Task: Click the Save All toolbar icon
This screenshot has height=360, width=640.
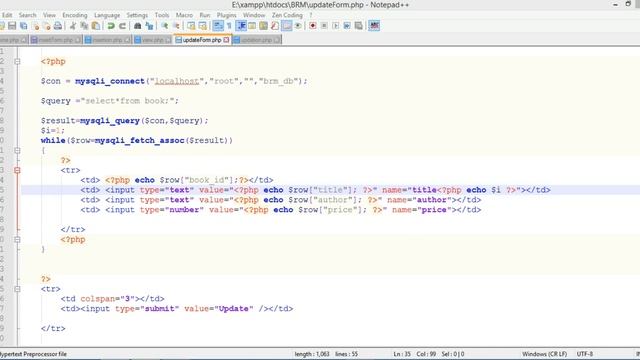Action: pyautogui.click(x=24, y=26)
